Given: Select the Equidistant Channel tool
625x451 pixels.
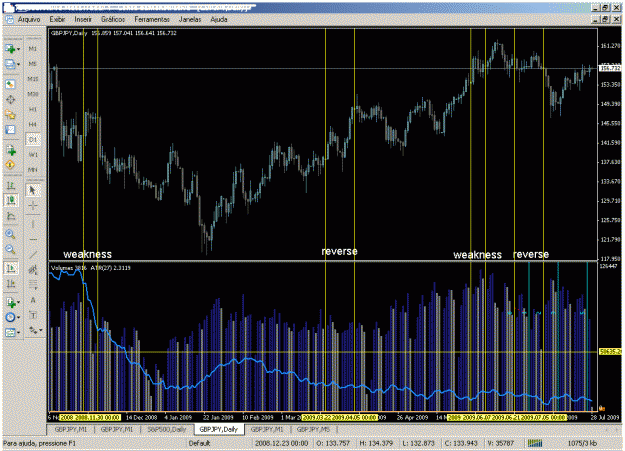Looking at the screenshot, I should tap(33, 270).
